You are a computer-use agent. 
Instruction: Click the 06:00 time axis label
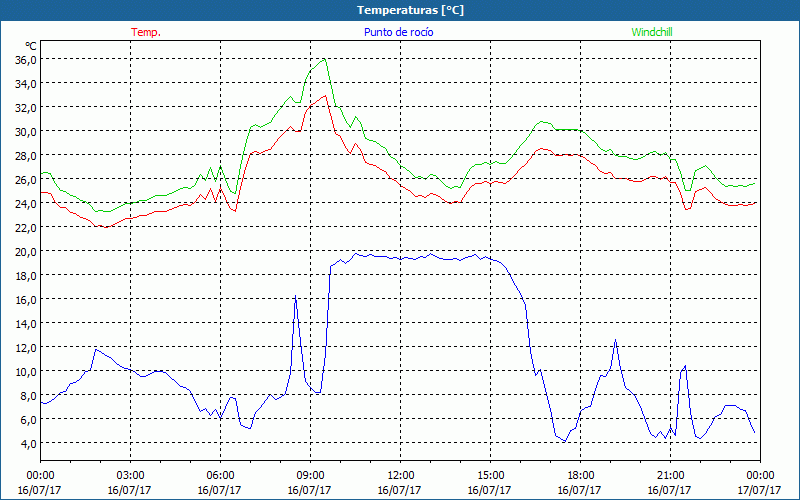[x=220, y=475]
